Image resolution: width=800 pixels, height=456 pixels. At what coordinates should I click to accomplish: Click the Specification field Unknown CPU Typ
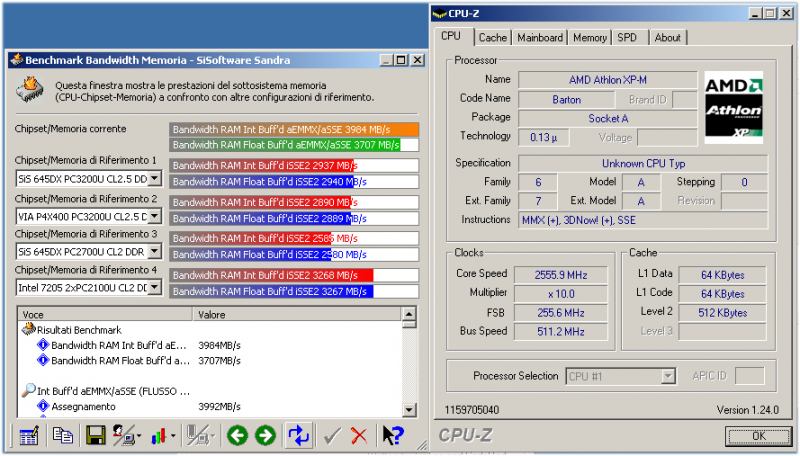pos(643,163)
